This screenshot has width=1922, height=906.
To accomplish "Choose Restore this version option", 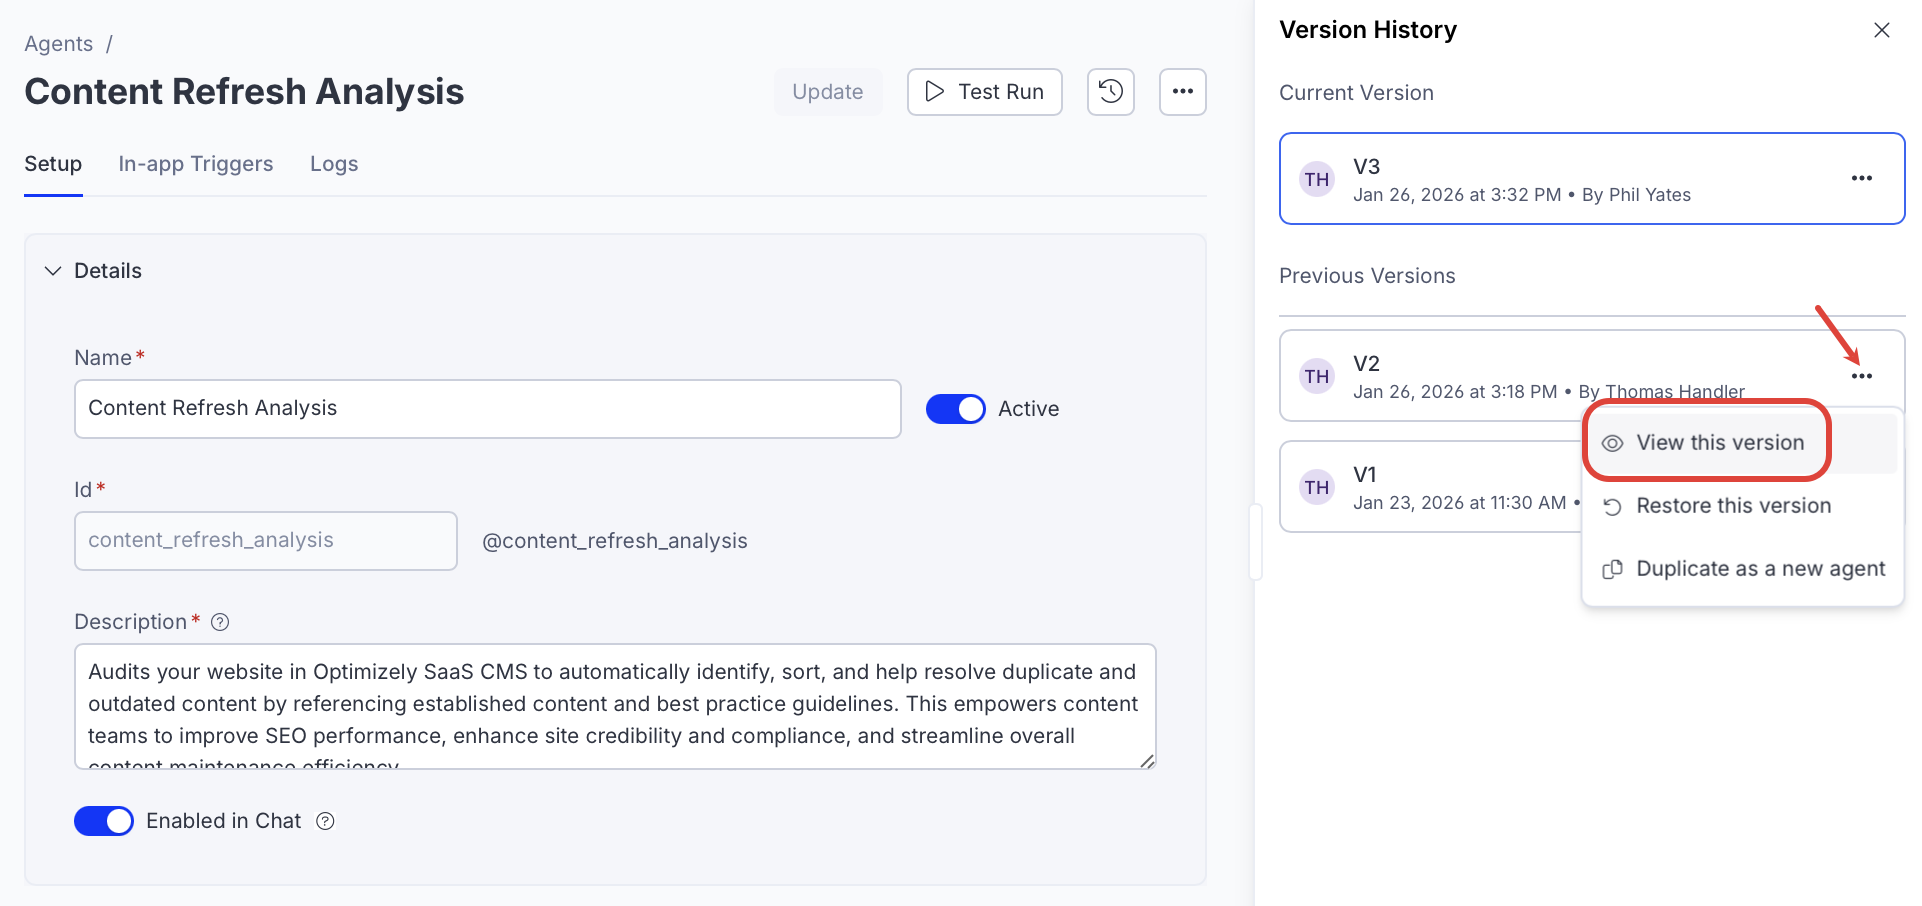I will [1732, 506].
